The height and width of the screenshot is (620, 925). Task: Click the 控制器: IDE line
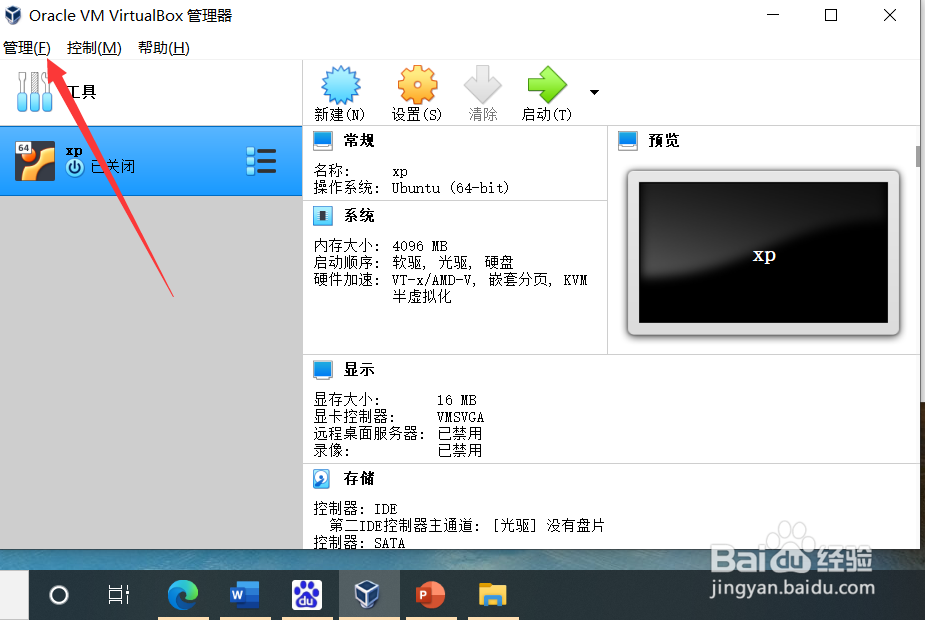coord(355,509)
